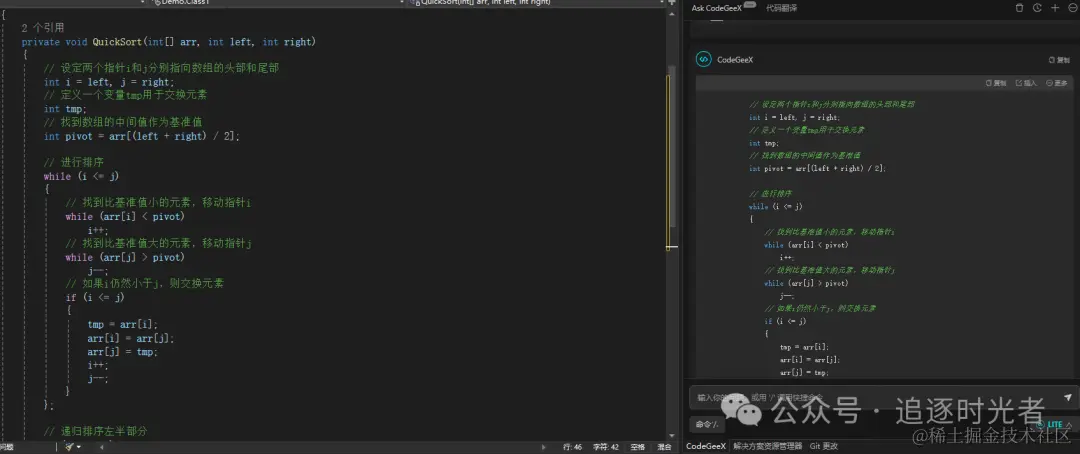The image size is (1080, 454).
Task: Click the QuickSort method name in editor
Action: [117, 42]
